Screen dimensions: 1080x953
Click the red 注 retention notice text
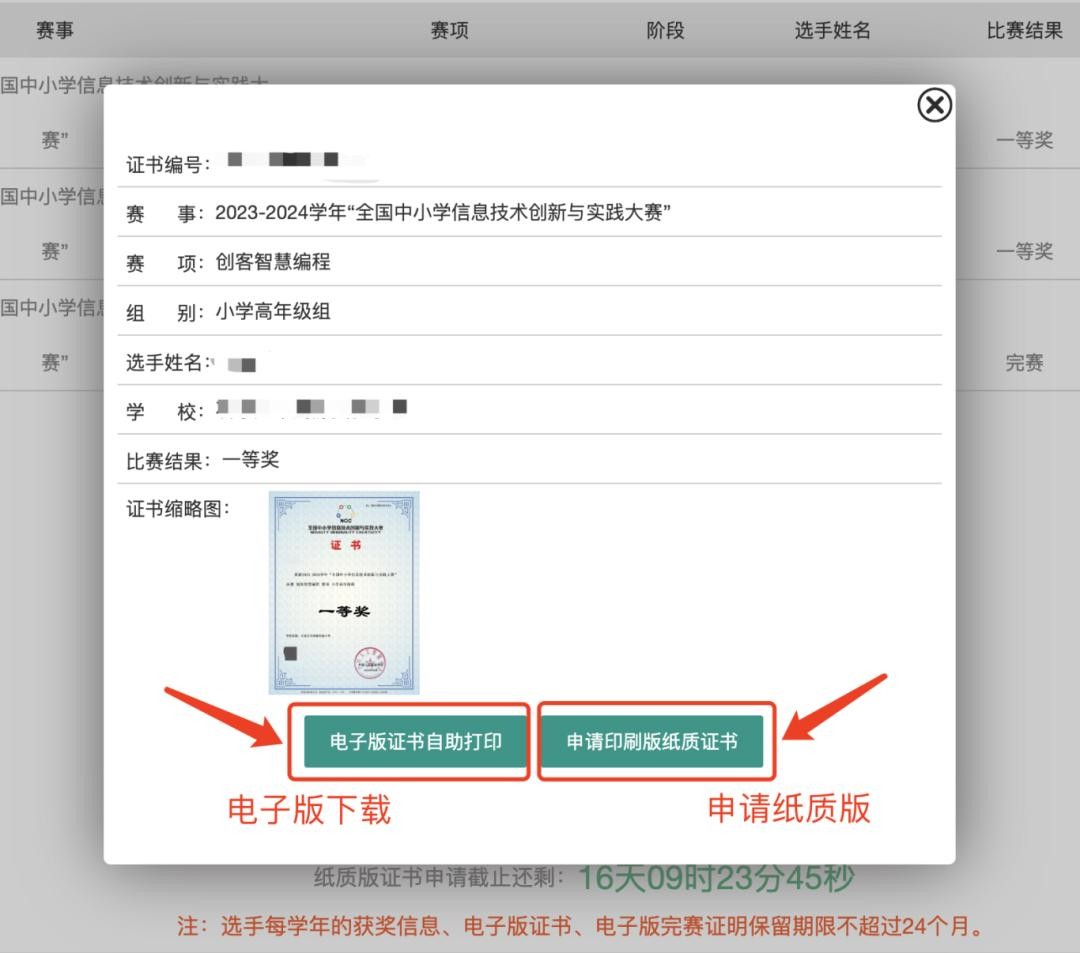coord(580,927)
